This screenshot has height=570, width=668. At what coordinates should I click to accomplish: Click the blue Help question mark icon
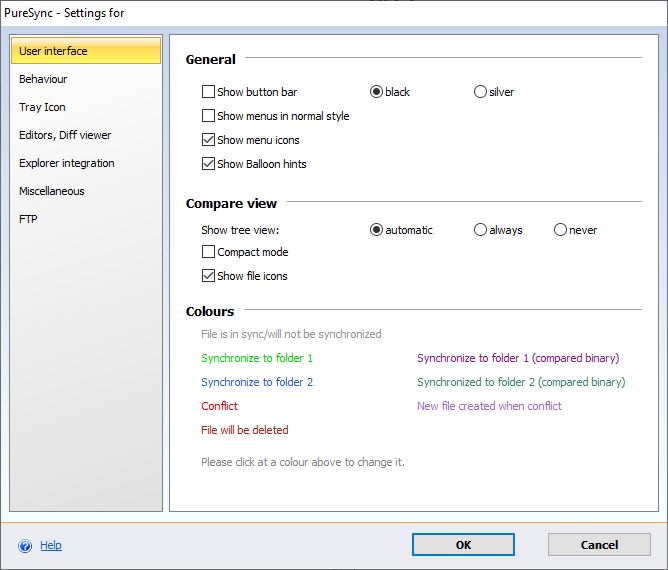pos(25,546)
